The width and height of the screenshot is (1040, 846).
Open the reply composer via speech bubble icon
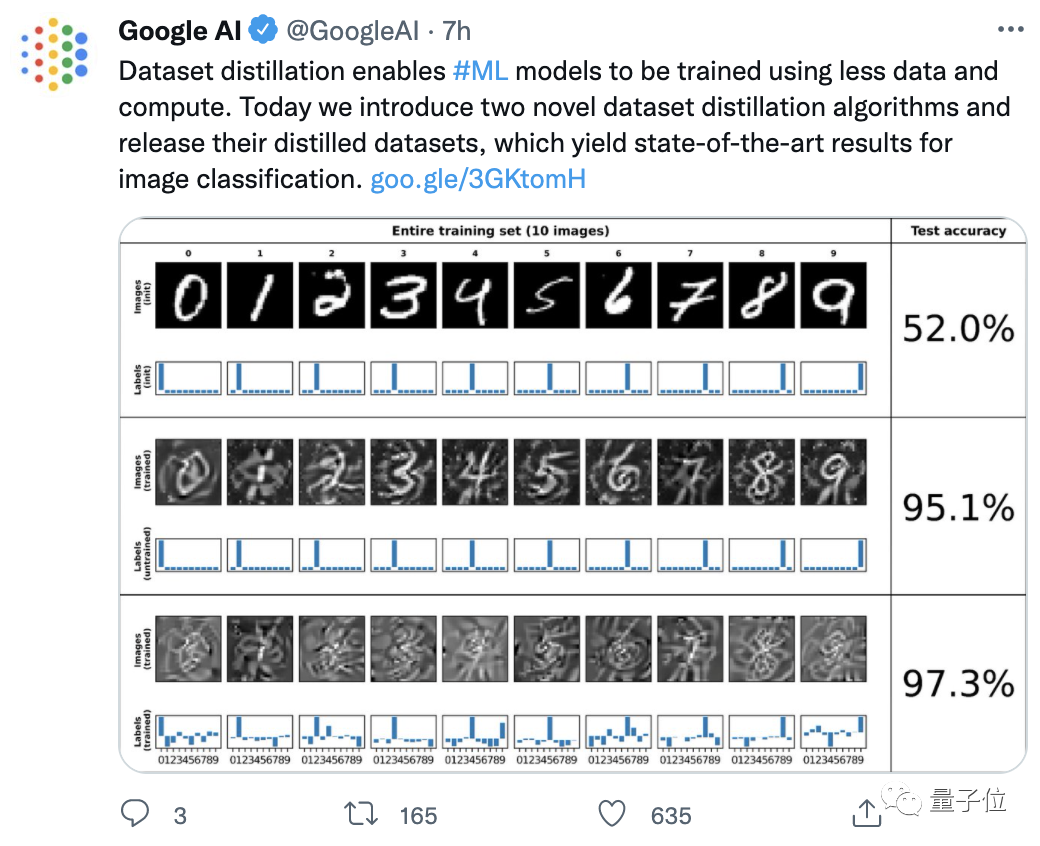[137, 815]
